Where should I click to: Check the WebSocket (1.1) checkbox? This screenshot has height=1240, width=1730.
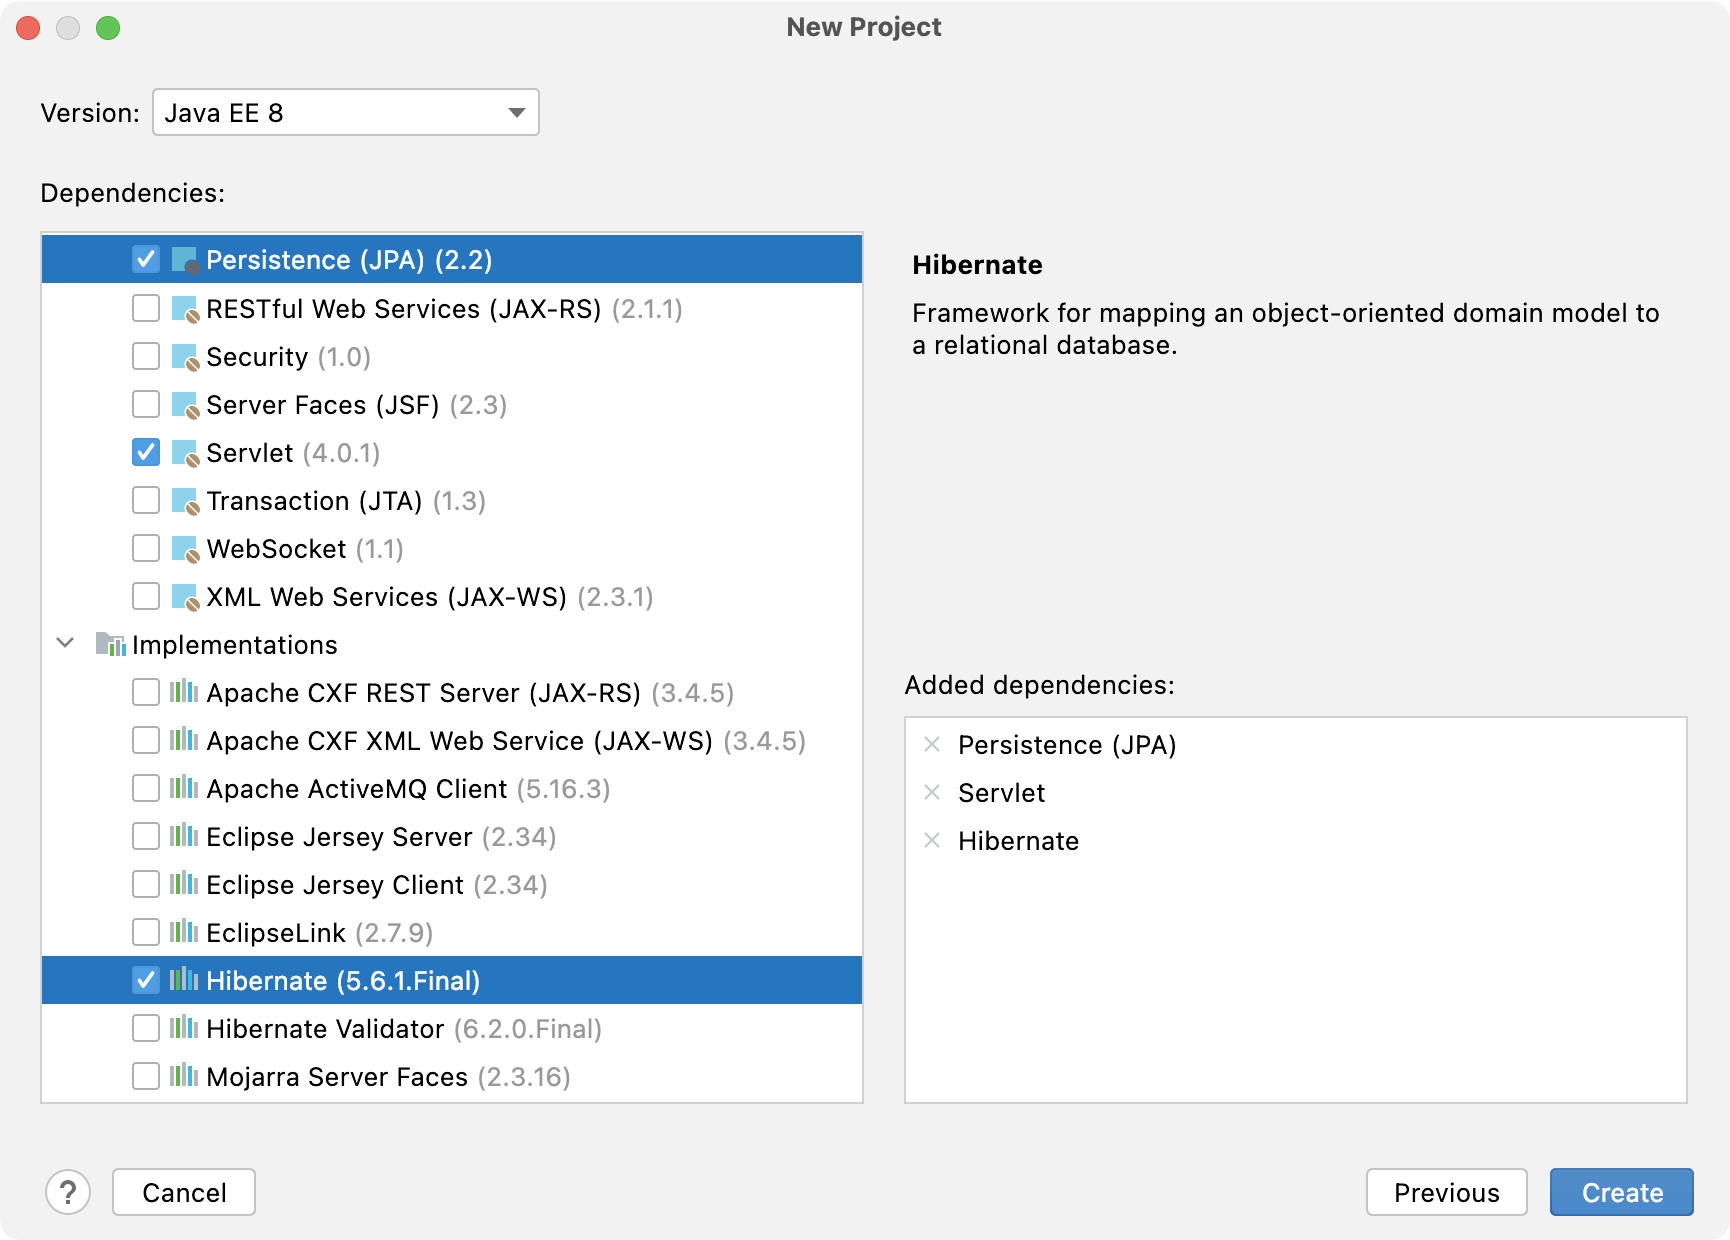point(146,548)
